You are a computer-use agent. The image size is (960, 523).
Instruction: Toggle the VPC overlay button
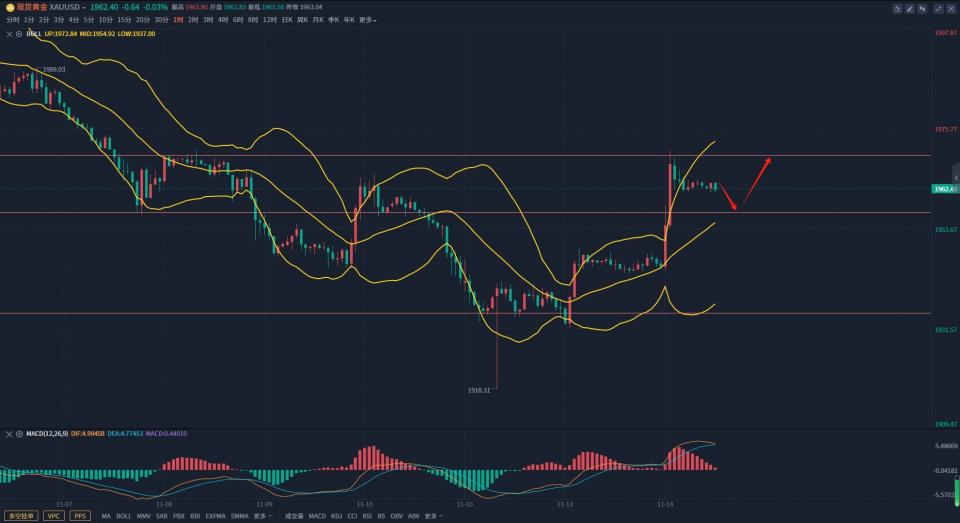[x=52, y=516]
